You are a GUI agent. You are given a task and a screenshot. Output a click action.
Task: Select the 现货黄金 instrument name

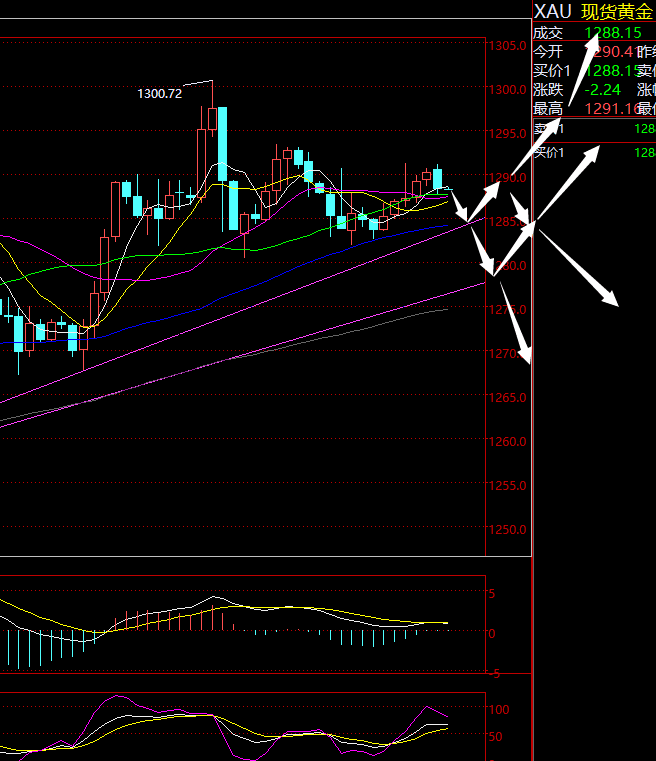pyautogui.click(x=617, y=12)
